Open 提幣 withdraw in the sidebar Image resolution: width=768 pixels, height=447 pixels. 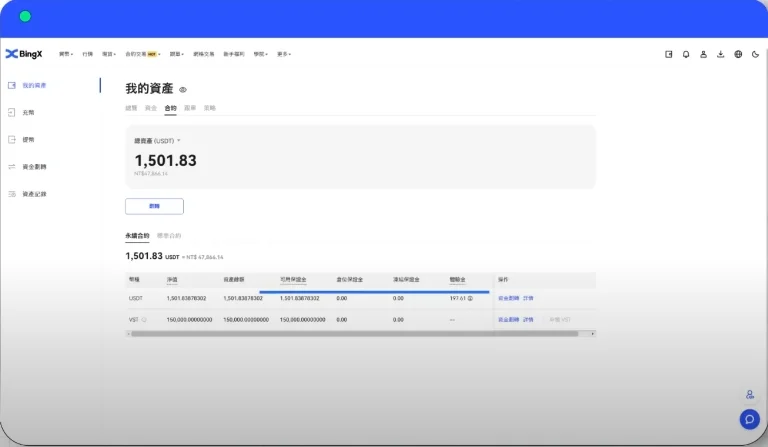click(x=28, y=140)
